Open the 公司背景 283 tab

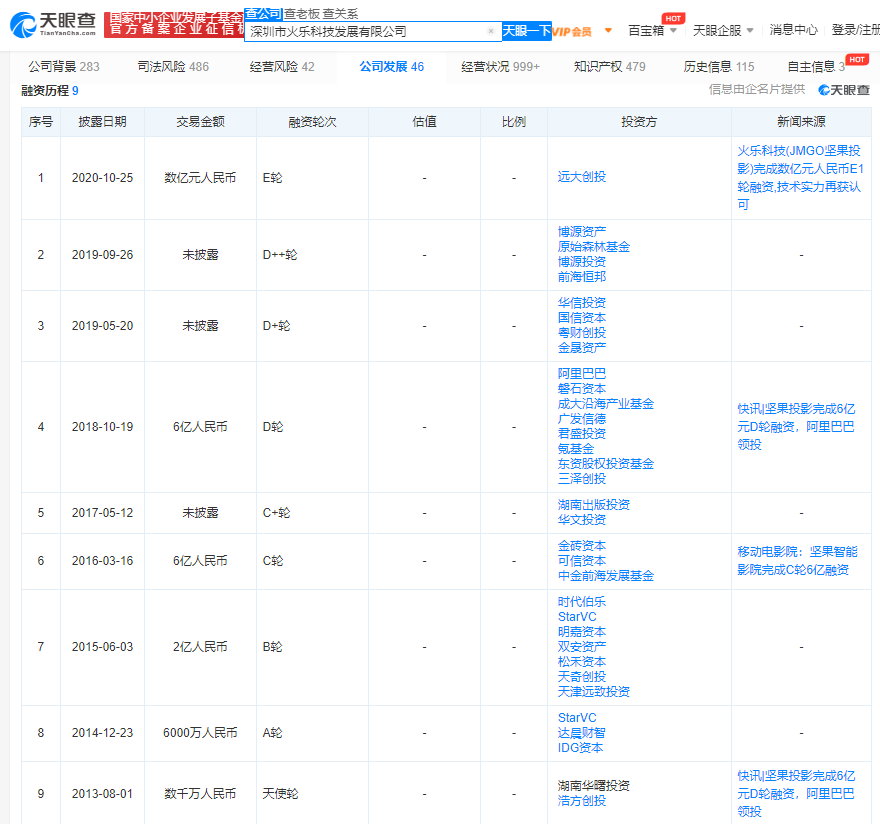[x=64, y=67]
